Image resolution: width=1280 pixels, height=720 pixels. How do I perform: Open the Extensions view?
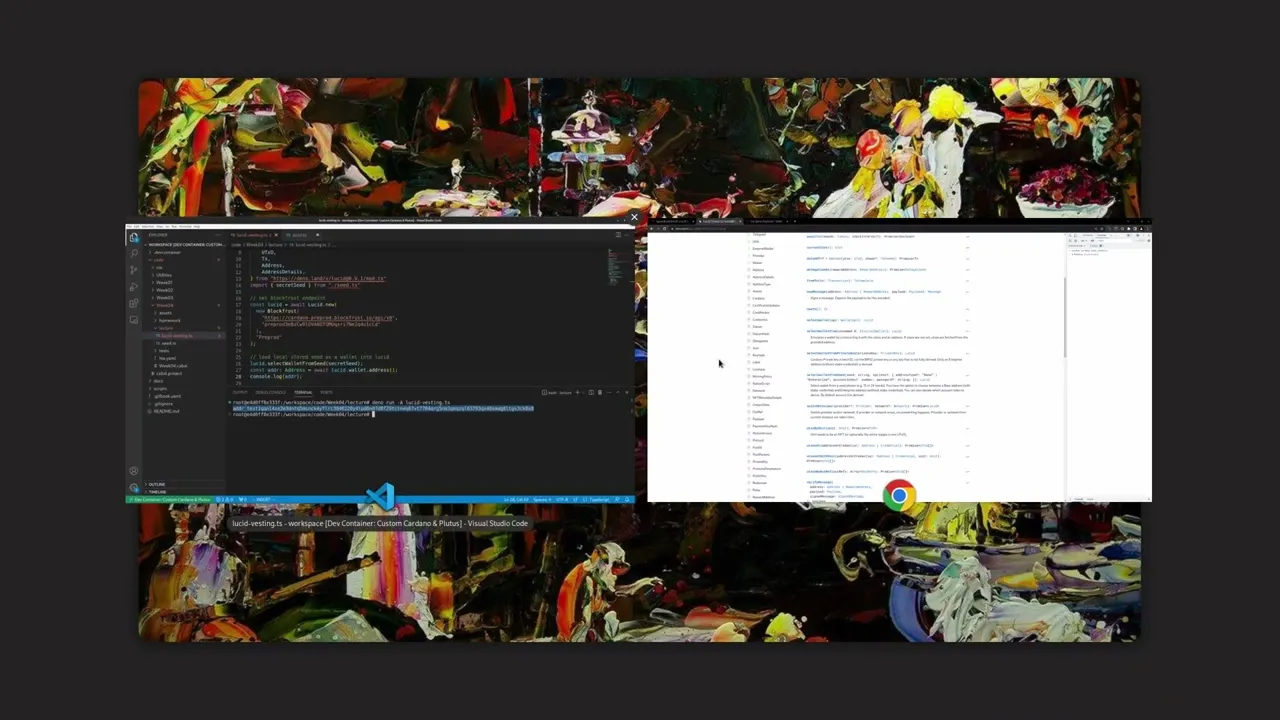(x=134, y=303)
